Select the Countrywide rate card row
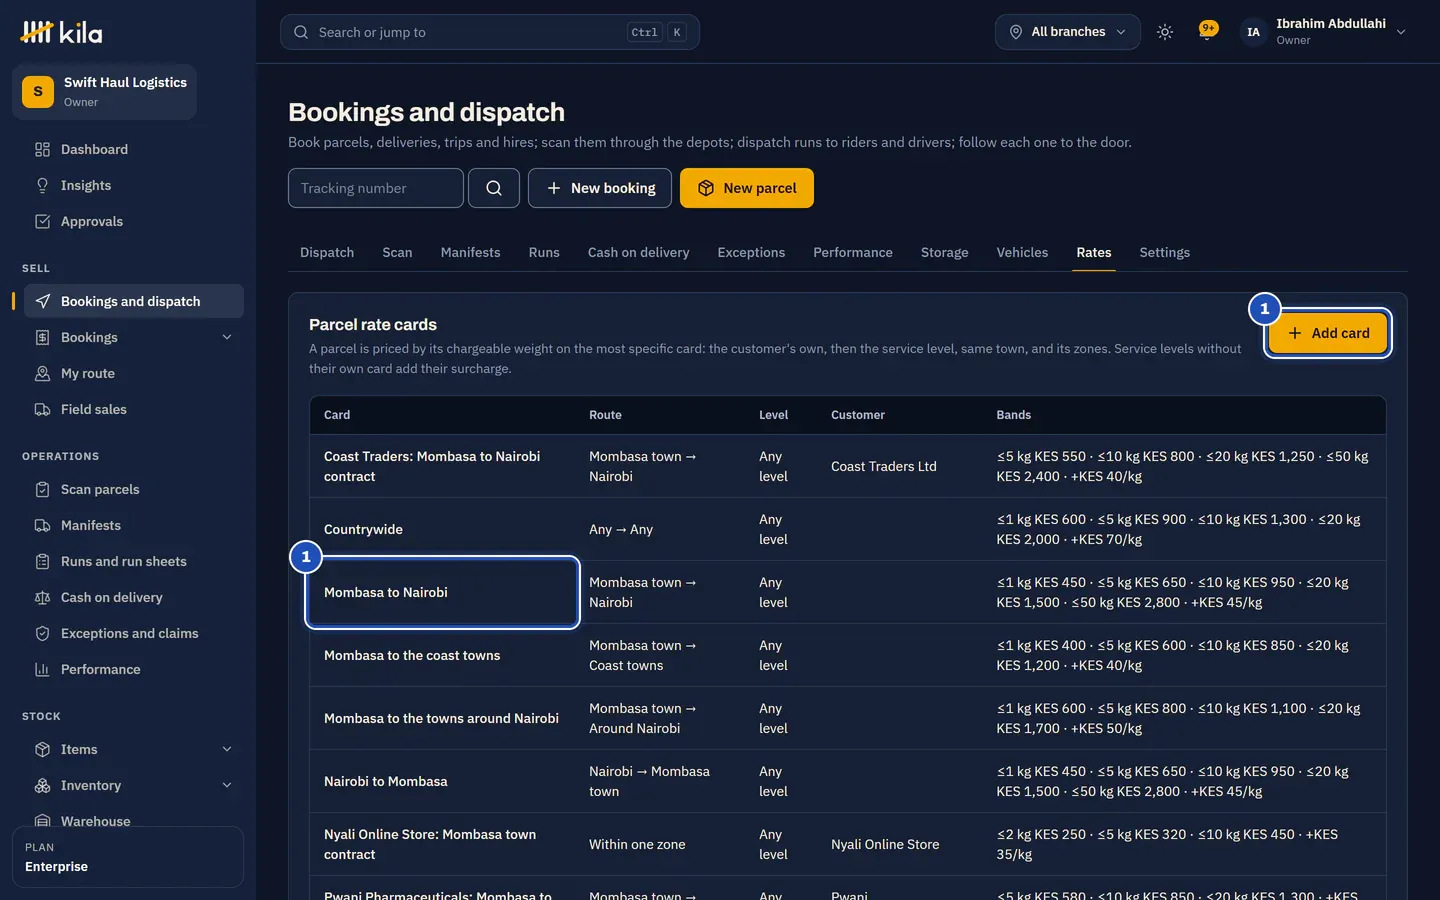 pyautogui.click(x=848, y=529)
